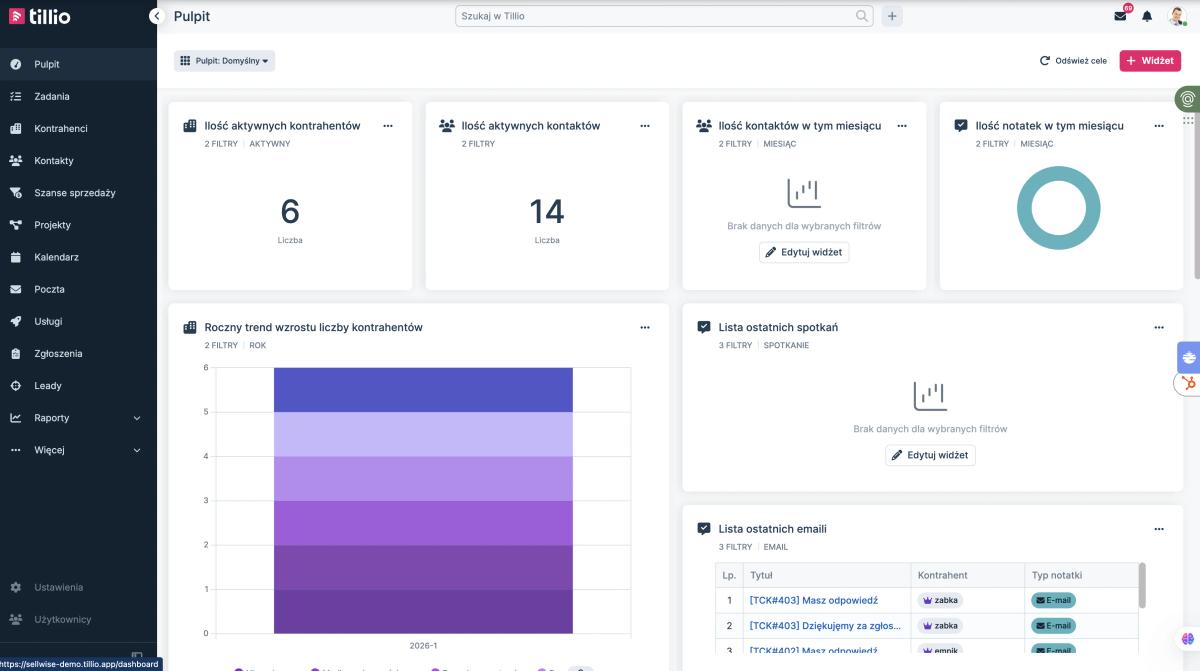This screenshot has height=671, width=1200.
Task: Collapse the sidebar with the chevron arrow
Action: [156, 16]
